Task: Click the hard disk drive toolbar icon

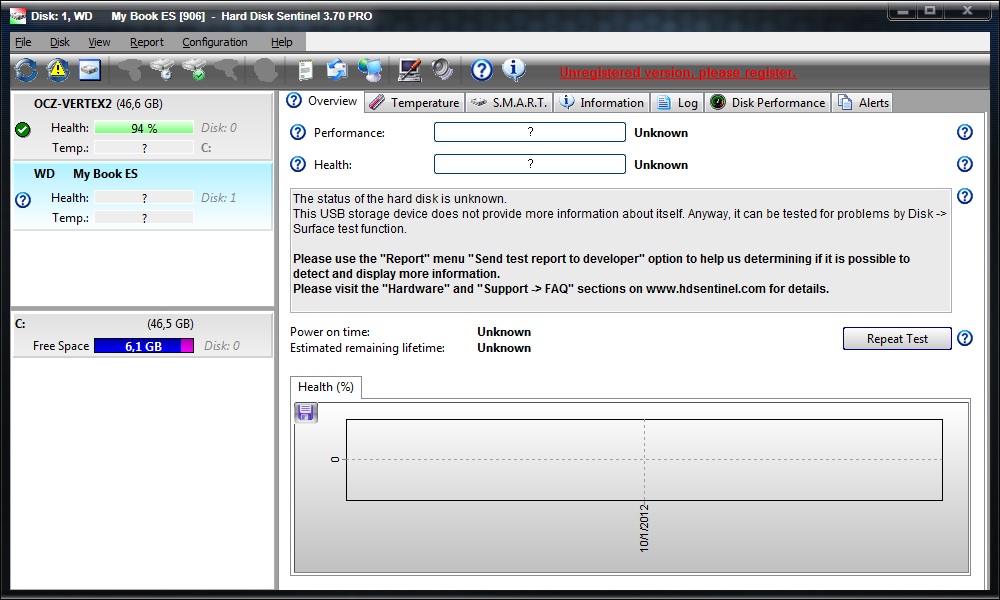Action: 89,70
